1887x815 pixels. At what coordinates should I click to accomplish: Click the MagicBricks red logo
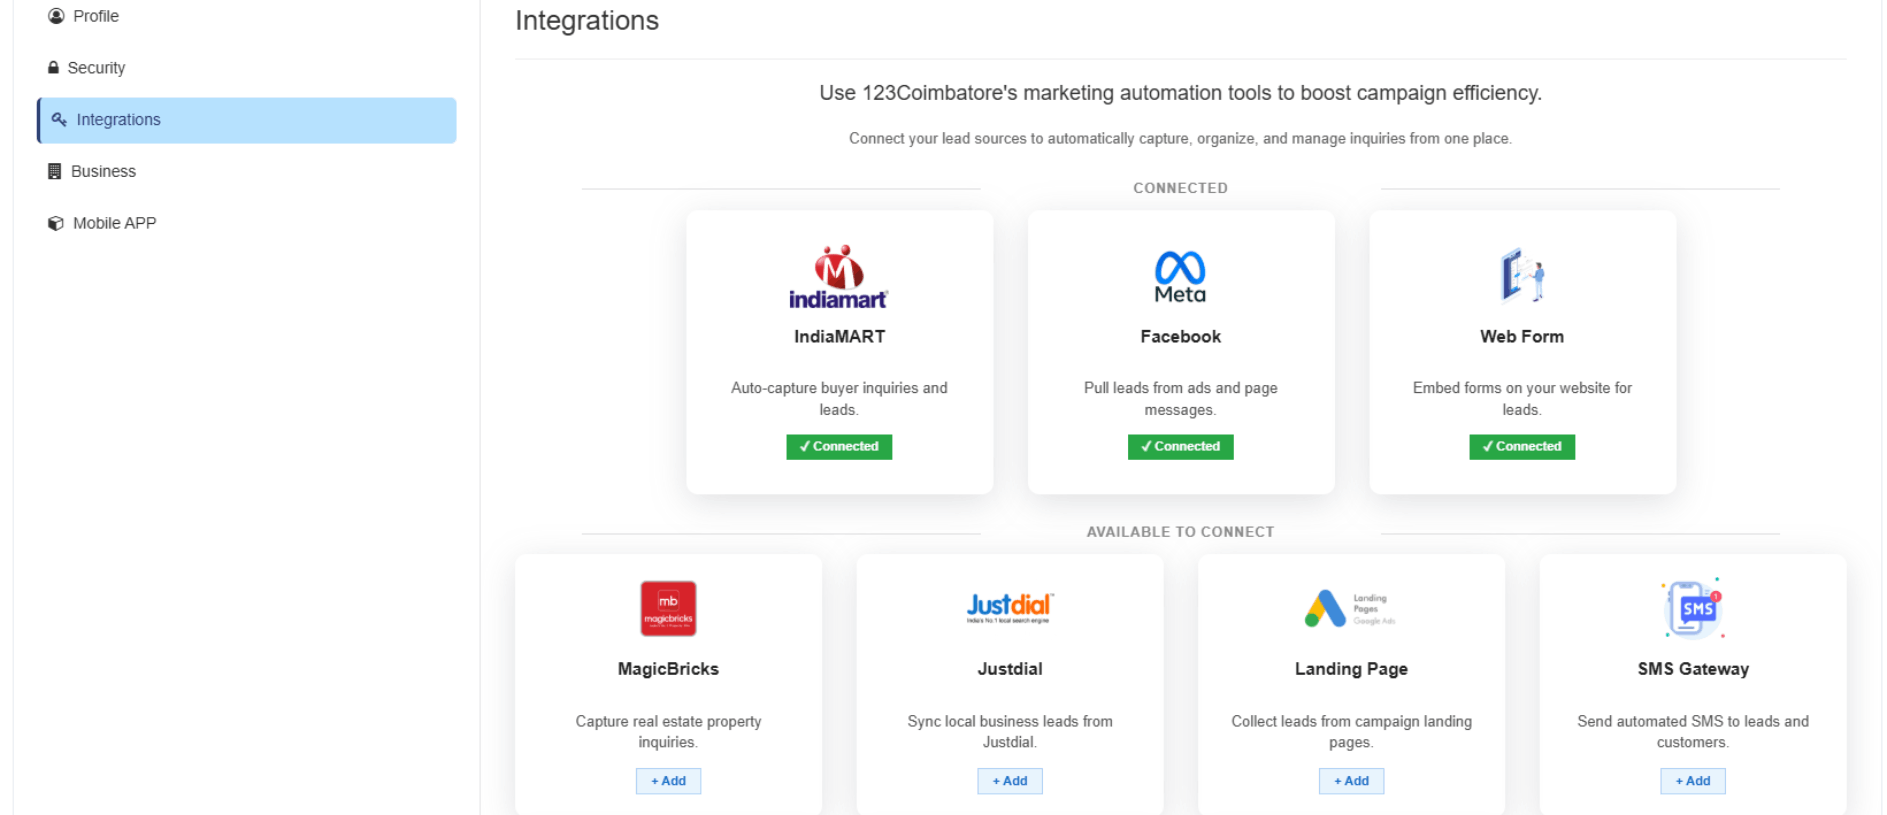tap(668, 608)
